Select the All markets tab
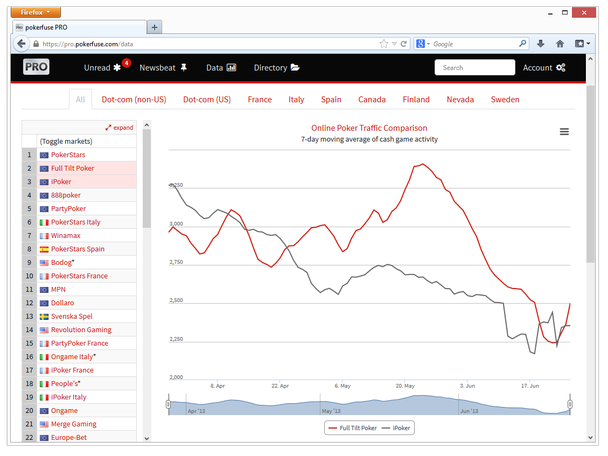The image size is (608, 456). (x=80, y=99)
